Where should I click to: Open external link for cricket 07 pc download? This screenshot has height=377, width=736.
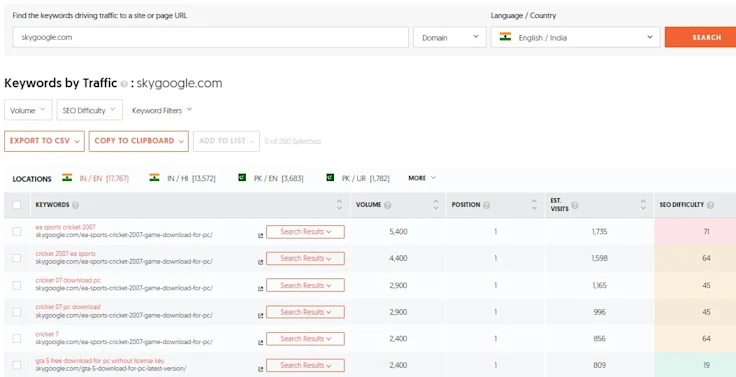pyautogui.click(x=261, y=316)
